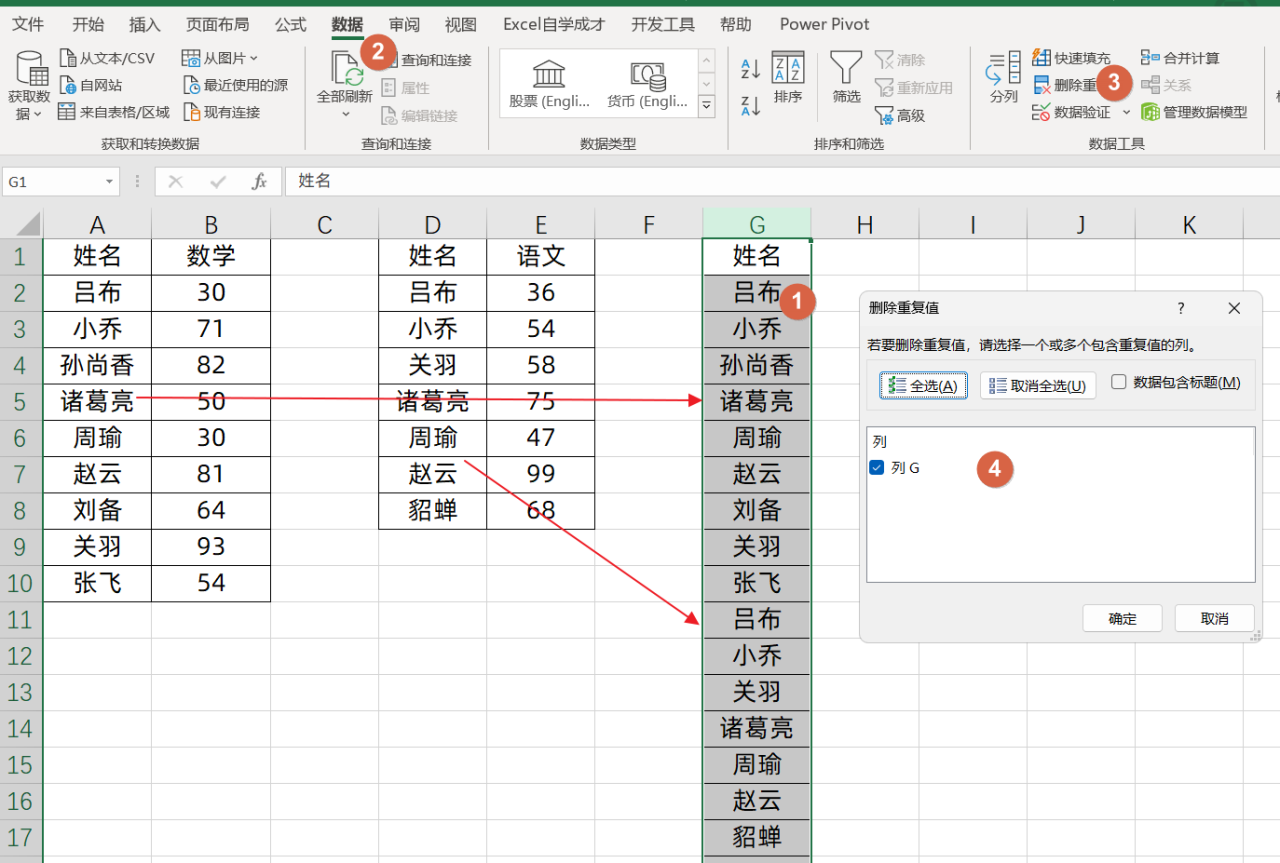Switch to 开始 tab
Viewport: 1280px width, 863px height.
(88, 24)
